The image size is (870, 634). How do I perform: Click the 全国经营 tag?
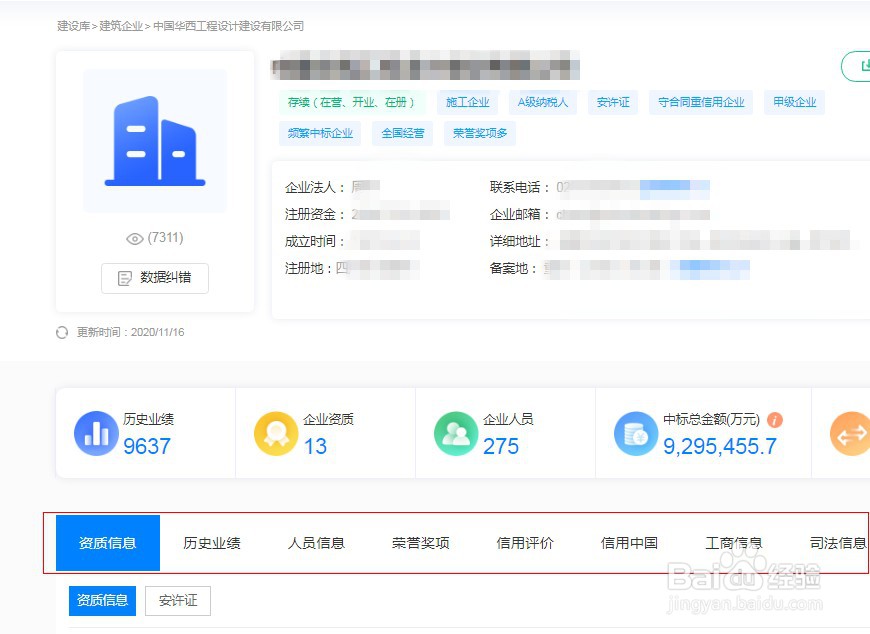click(x=401, y=133)
